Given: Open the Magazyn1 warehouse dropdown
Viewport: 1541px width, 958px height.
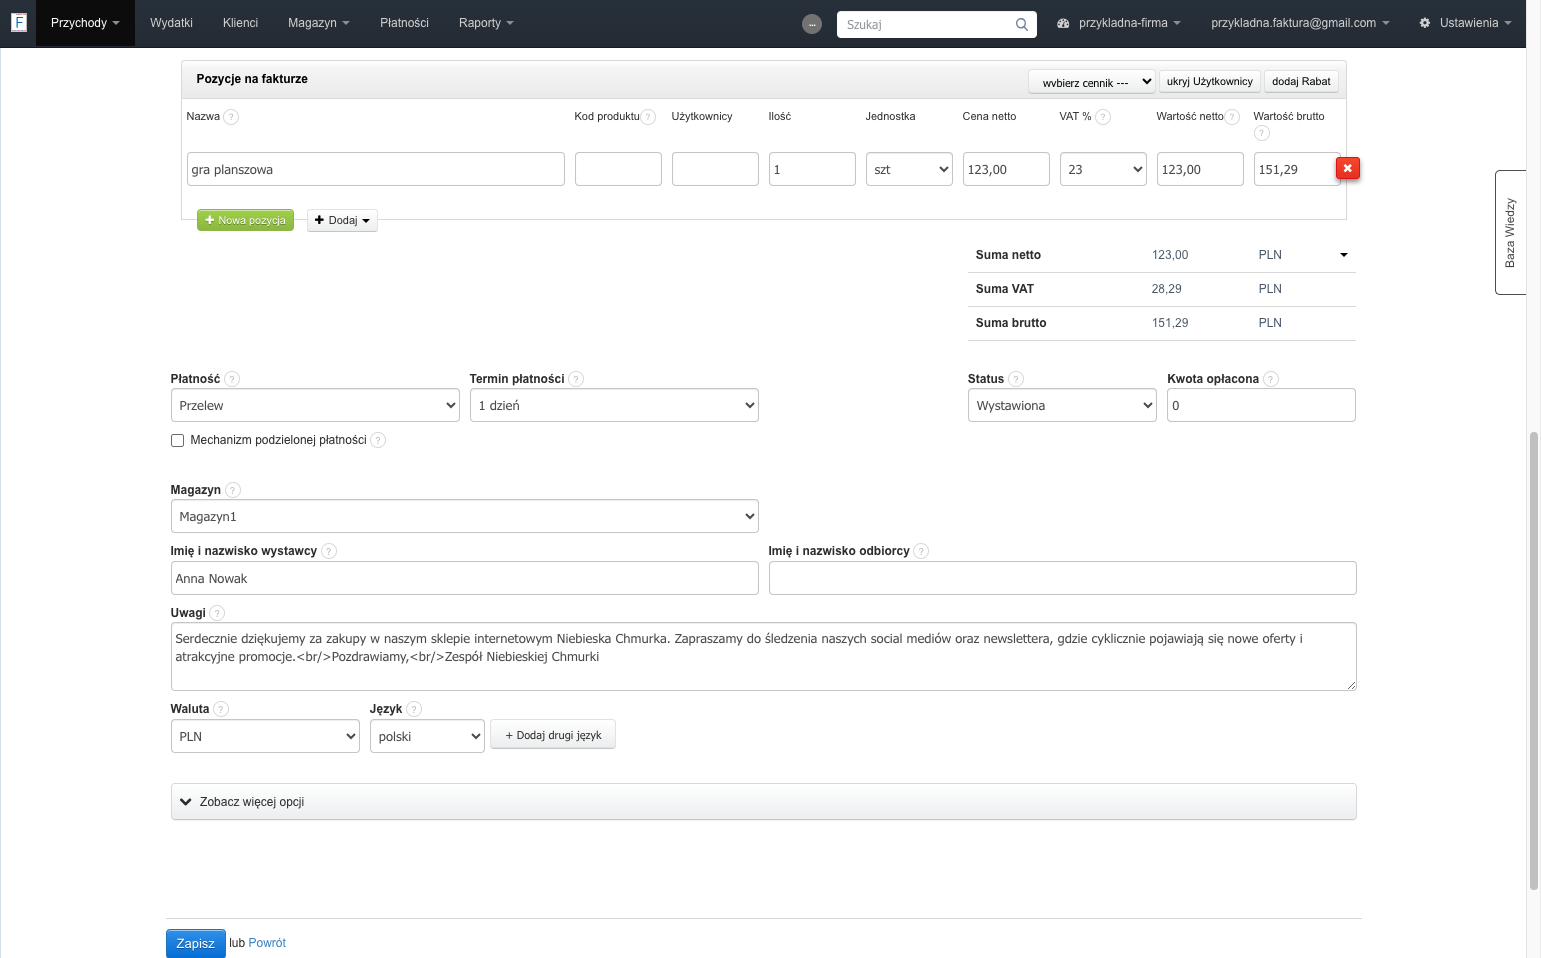Looking at the screenshot, I should click(x=464, y=516).
